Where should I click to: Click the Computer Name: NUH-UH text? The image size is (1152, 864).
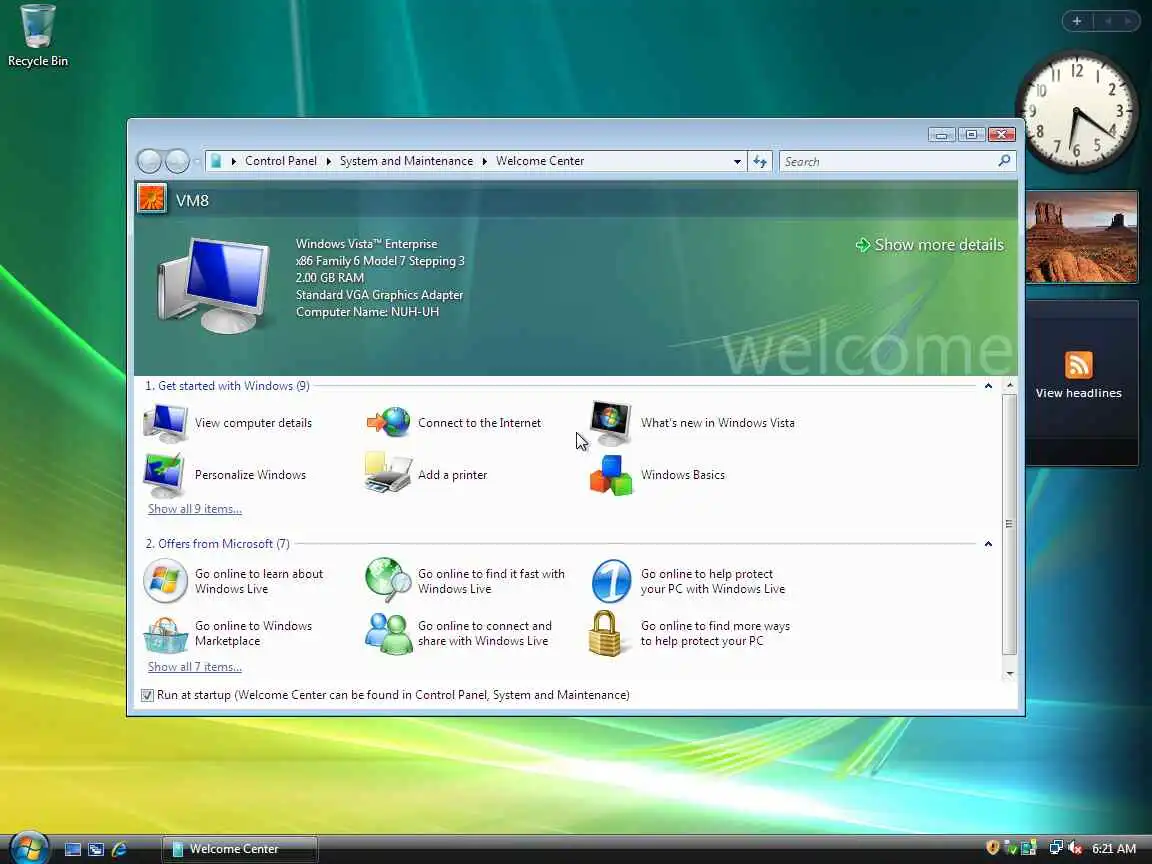tap(367, 312)
